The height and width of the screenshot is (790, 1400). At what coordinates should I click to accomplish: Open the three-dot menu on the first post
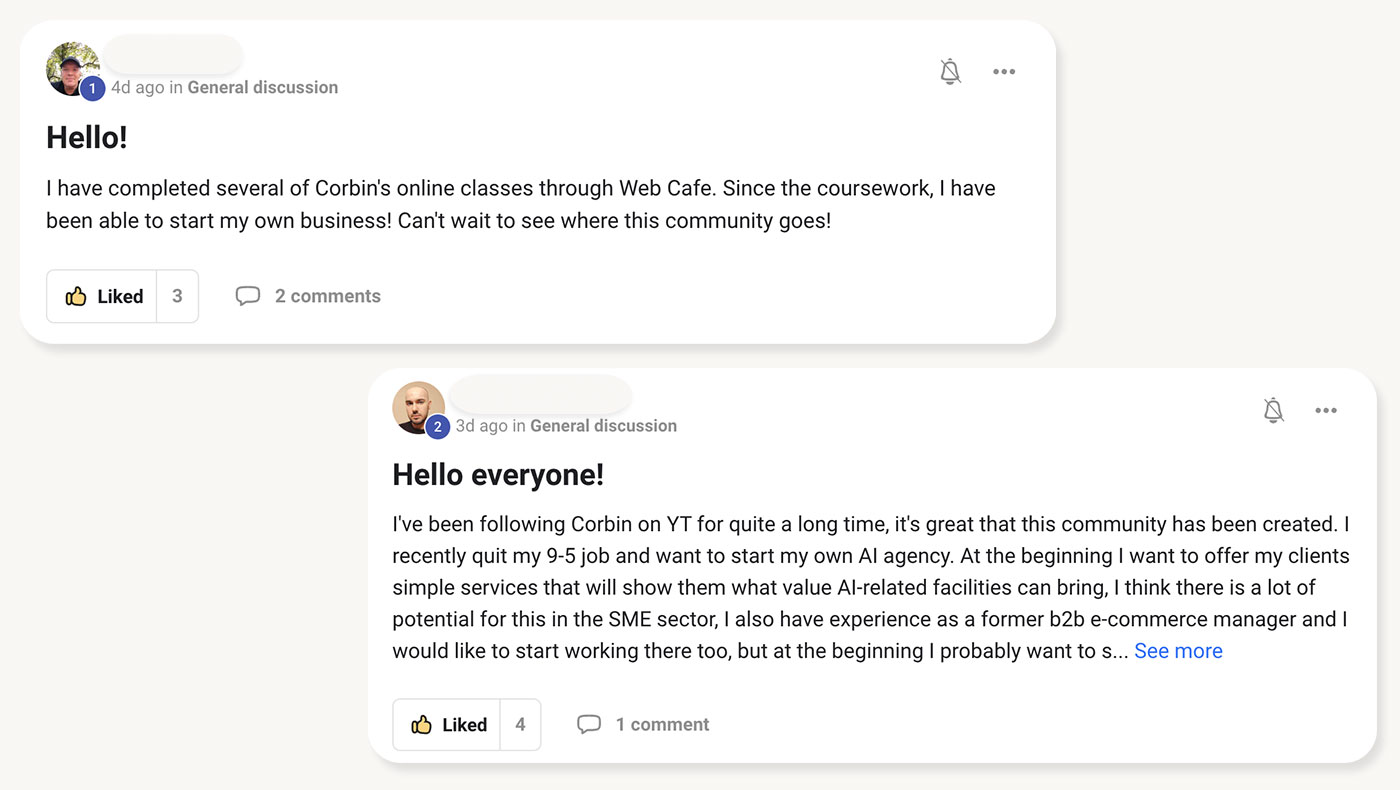point(1004,71)
